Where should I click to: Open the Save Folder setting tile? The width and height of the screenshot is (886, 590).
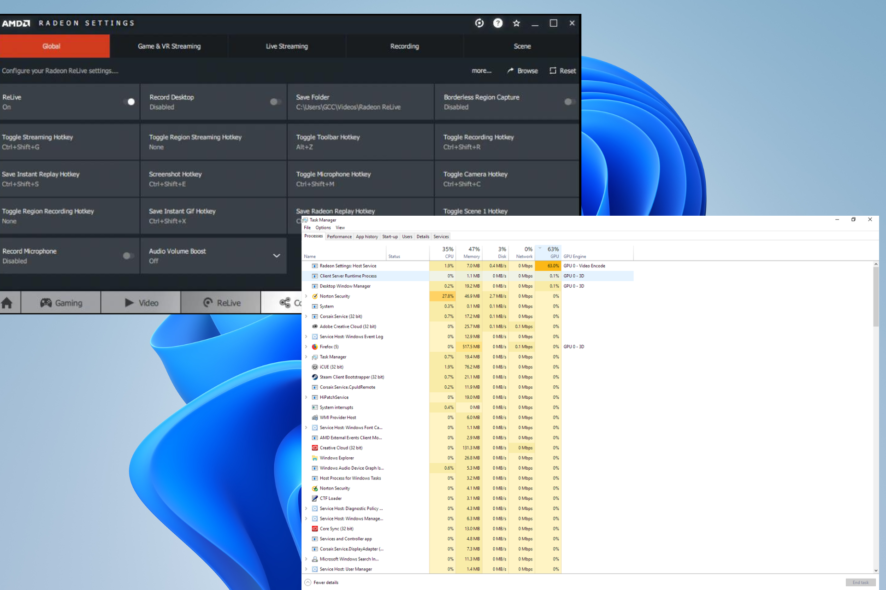click(361, 102)
